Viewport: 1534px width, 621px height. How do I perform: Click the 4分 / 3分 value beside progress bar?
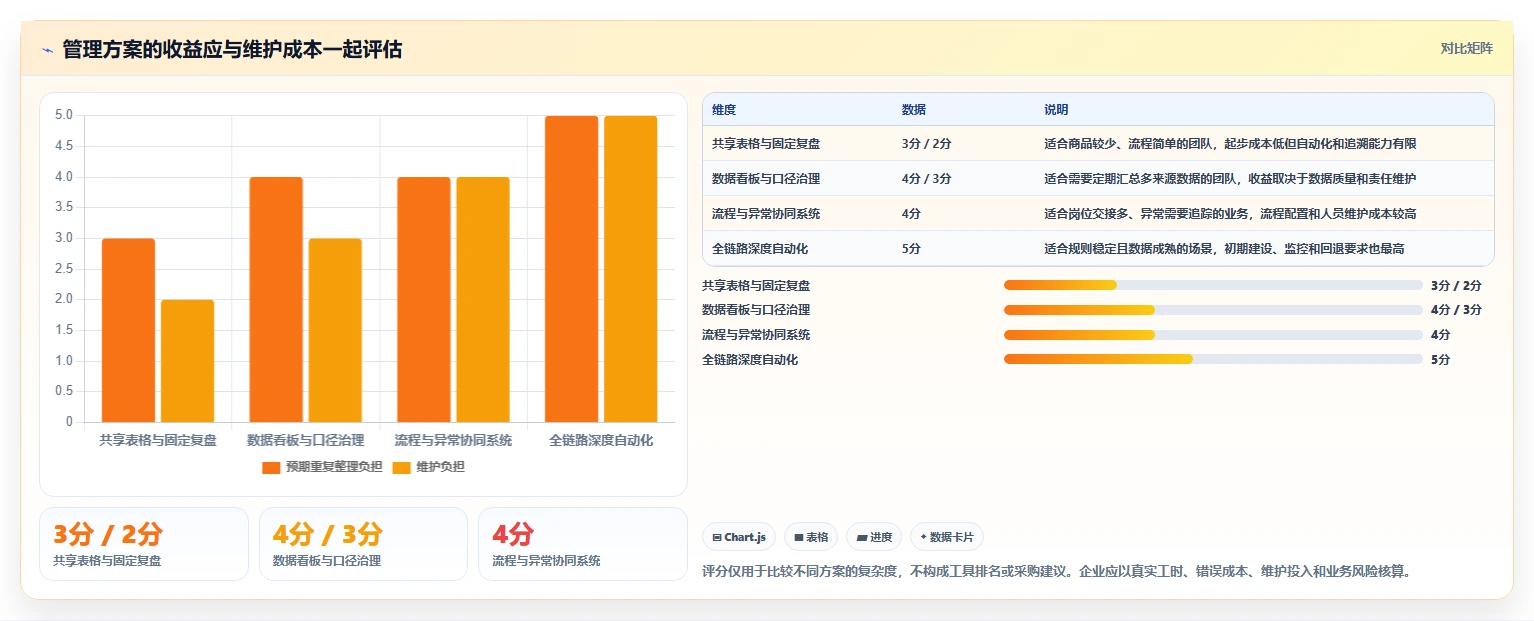pyautogui.click(x=1456, y=310)
